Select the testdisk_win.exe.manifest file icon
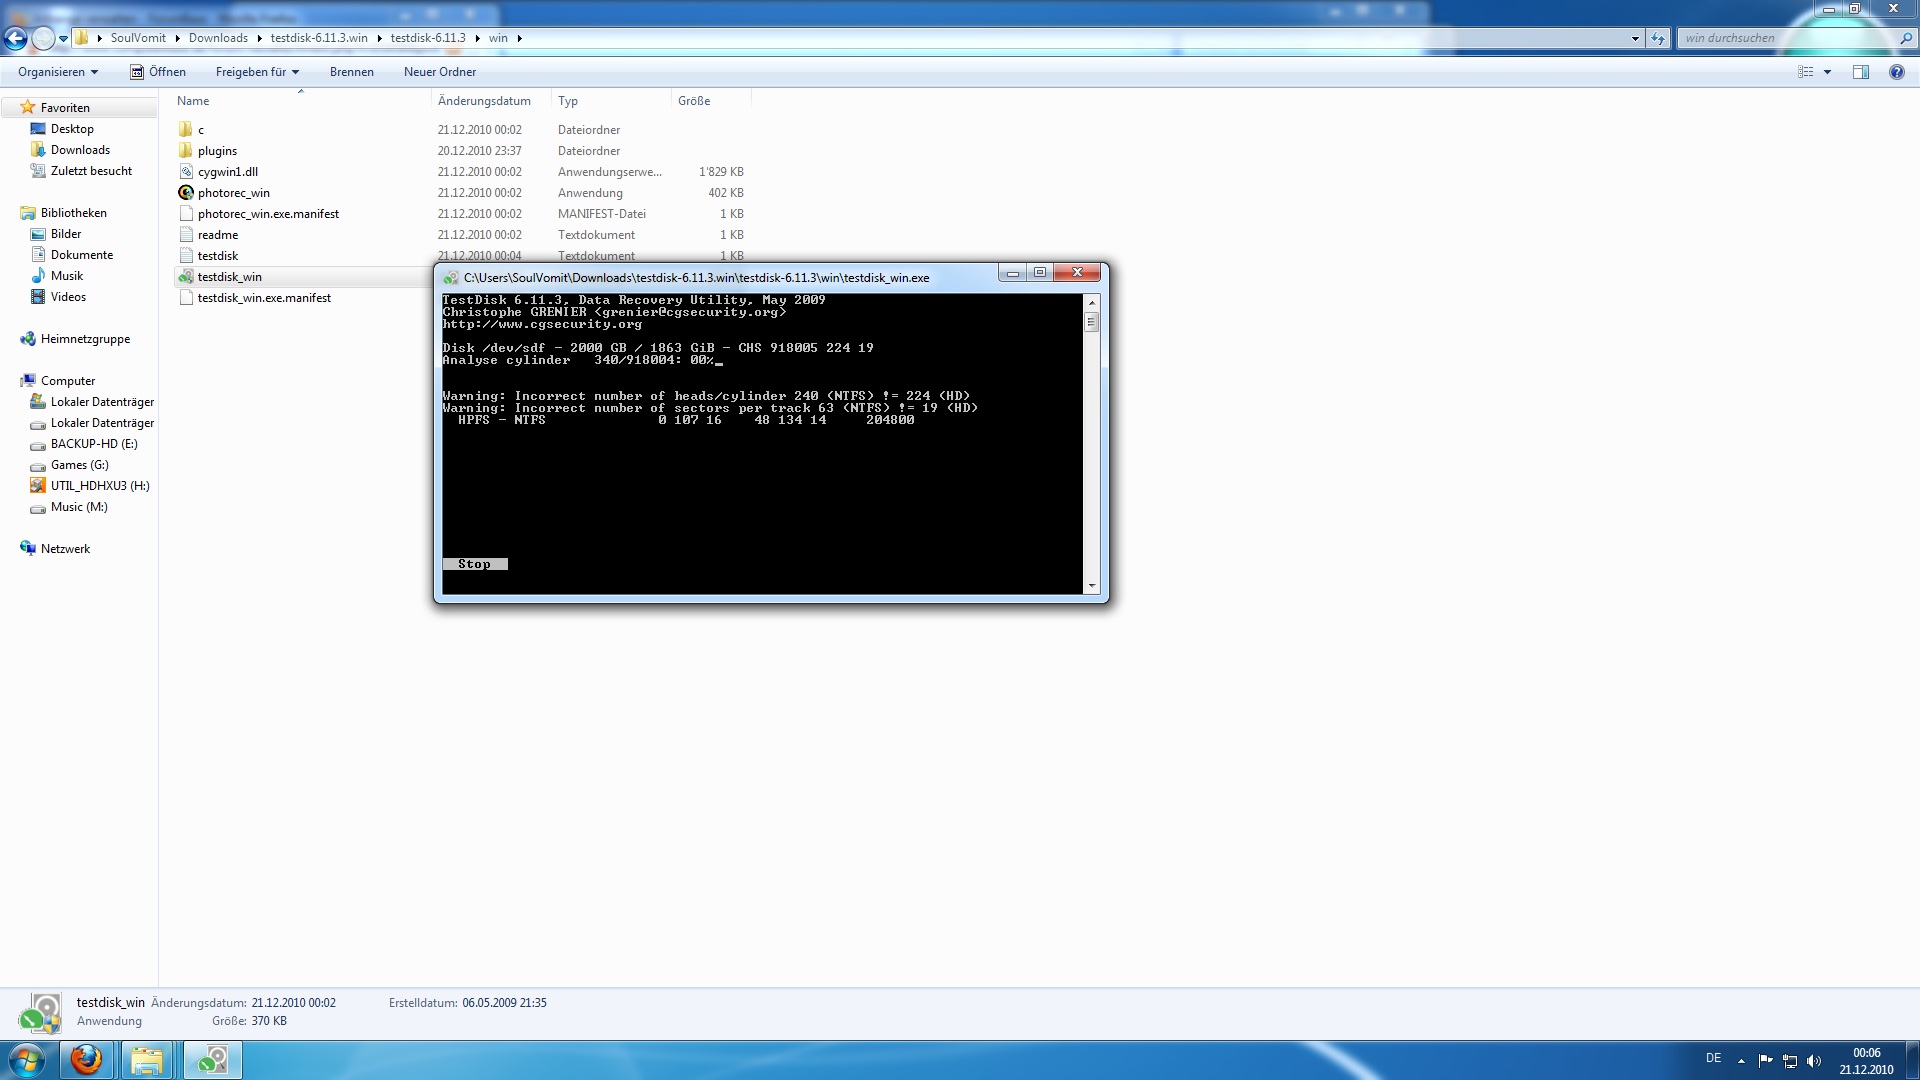 [186, 298]
